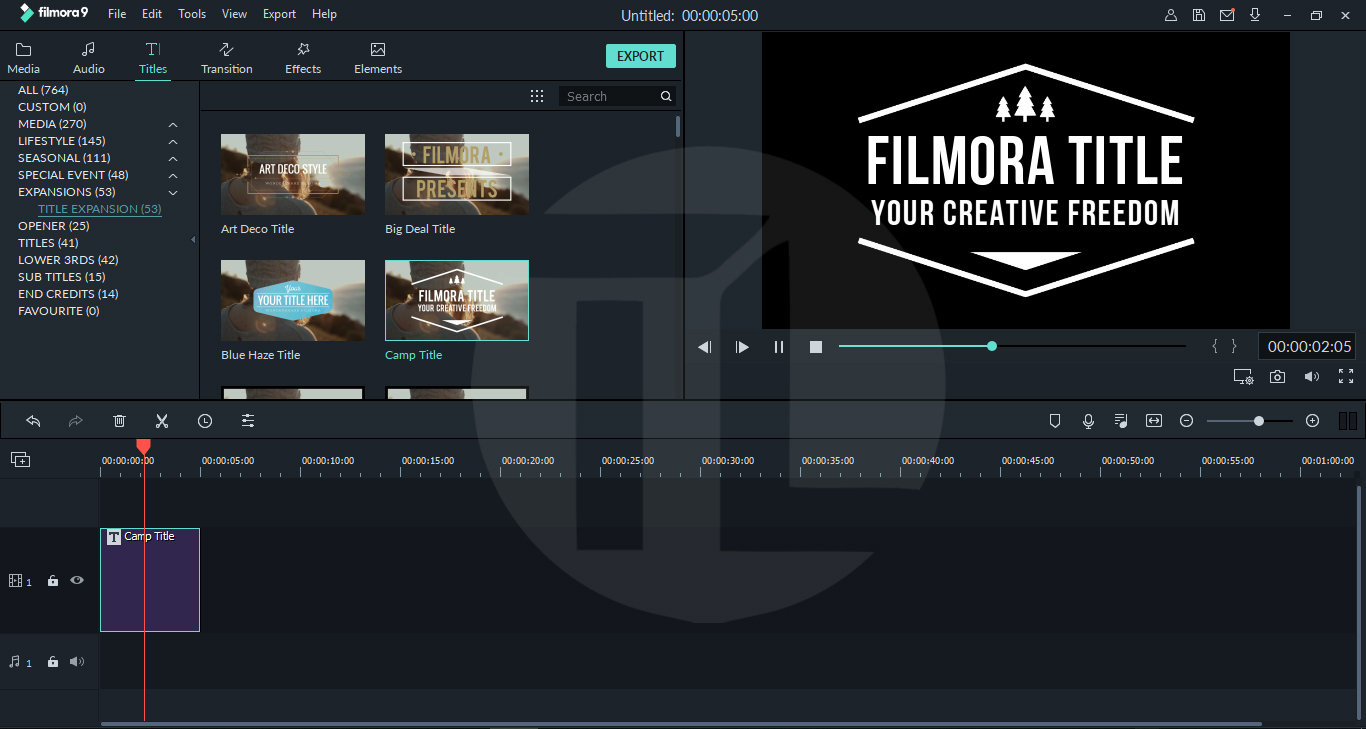Open the Export menu
Viewport: 1366px width, 729px height.
click(x=279, y=14)
